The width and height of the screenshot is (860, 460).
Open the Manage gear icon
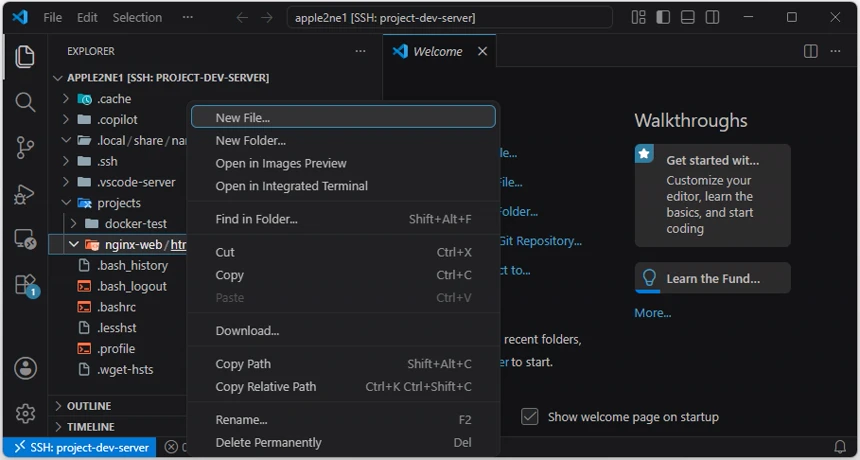click(x=25, y=413)
